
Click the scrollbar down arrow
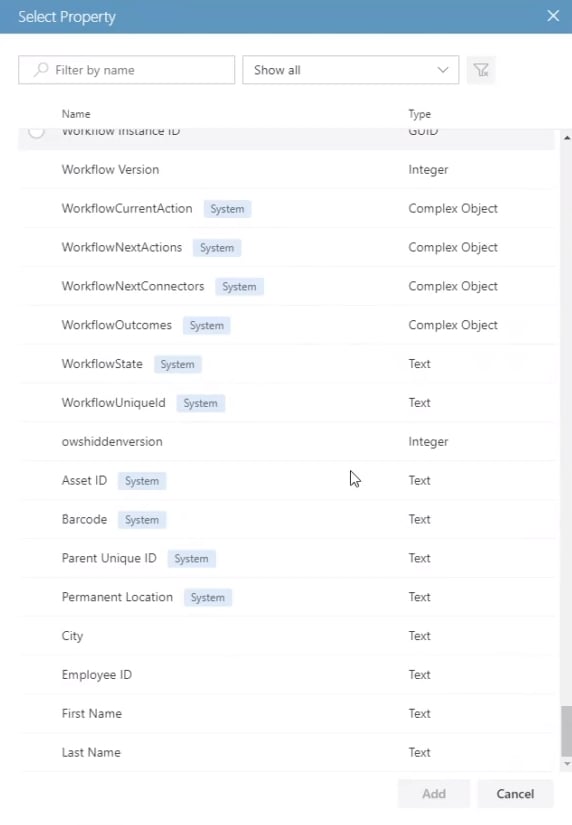567,763
